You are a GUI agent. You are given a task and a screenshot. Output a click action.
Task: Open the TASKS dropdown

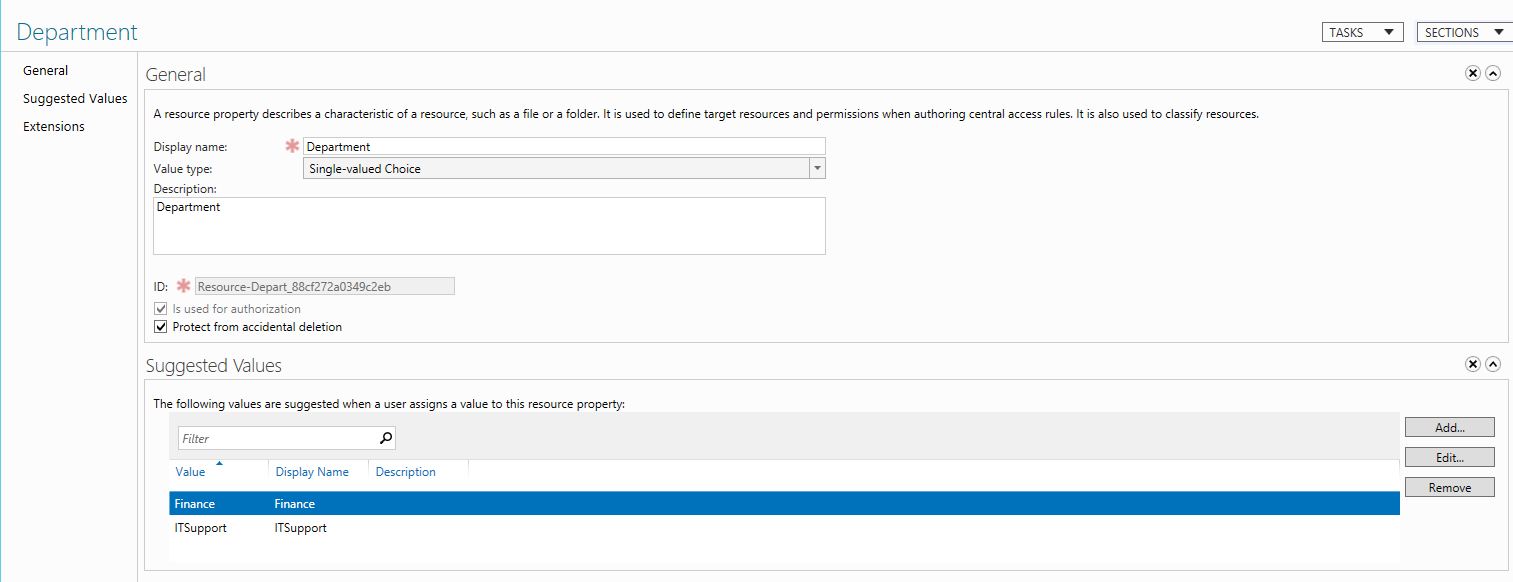click(1362, 31)
